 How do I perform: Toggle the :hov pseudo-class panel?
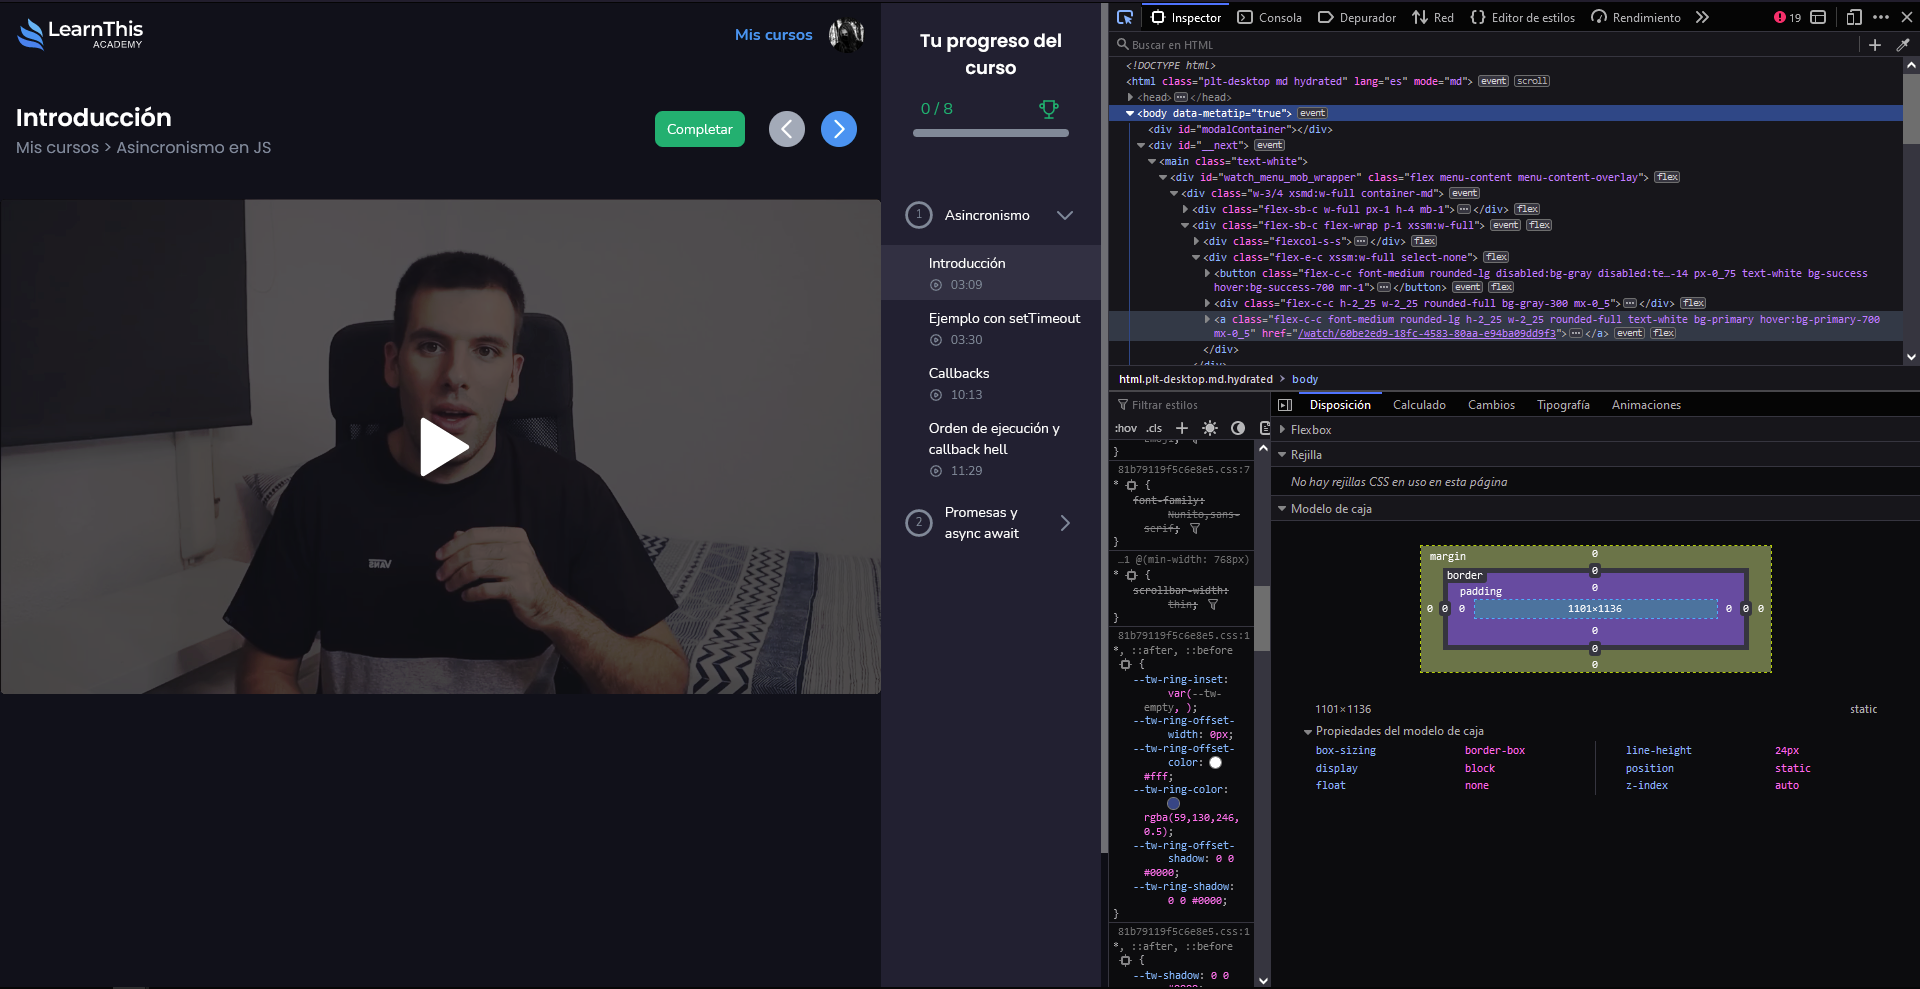tap(1126, 428)
